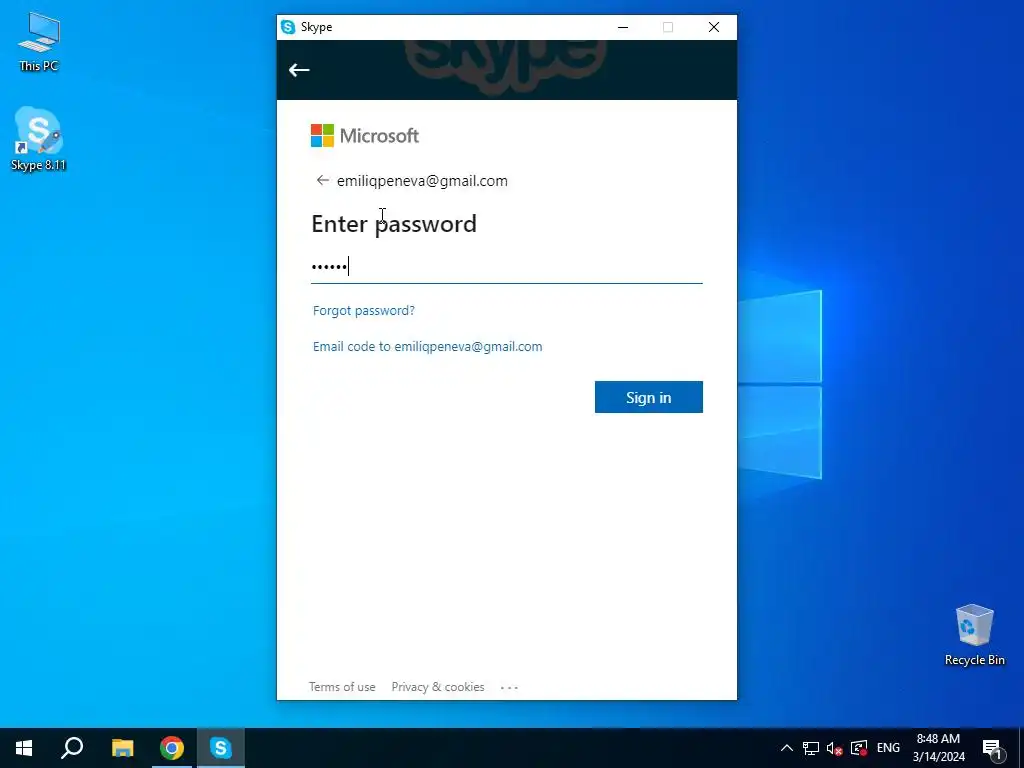Click Email code to emiliqpeneva@gmail.com link
The image size is (1024, 768).
point(428,347)
